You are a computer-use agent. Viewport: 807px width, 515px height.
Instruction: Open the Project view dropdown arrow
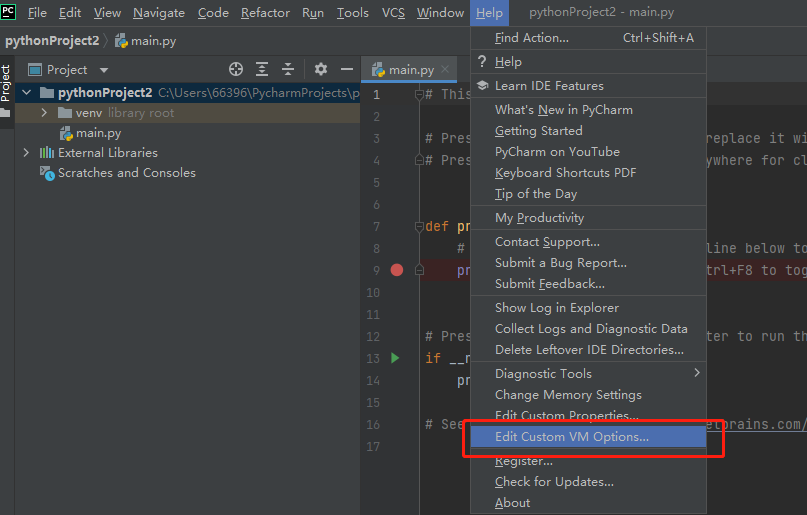tap(104, 70)
